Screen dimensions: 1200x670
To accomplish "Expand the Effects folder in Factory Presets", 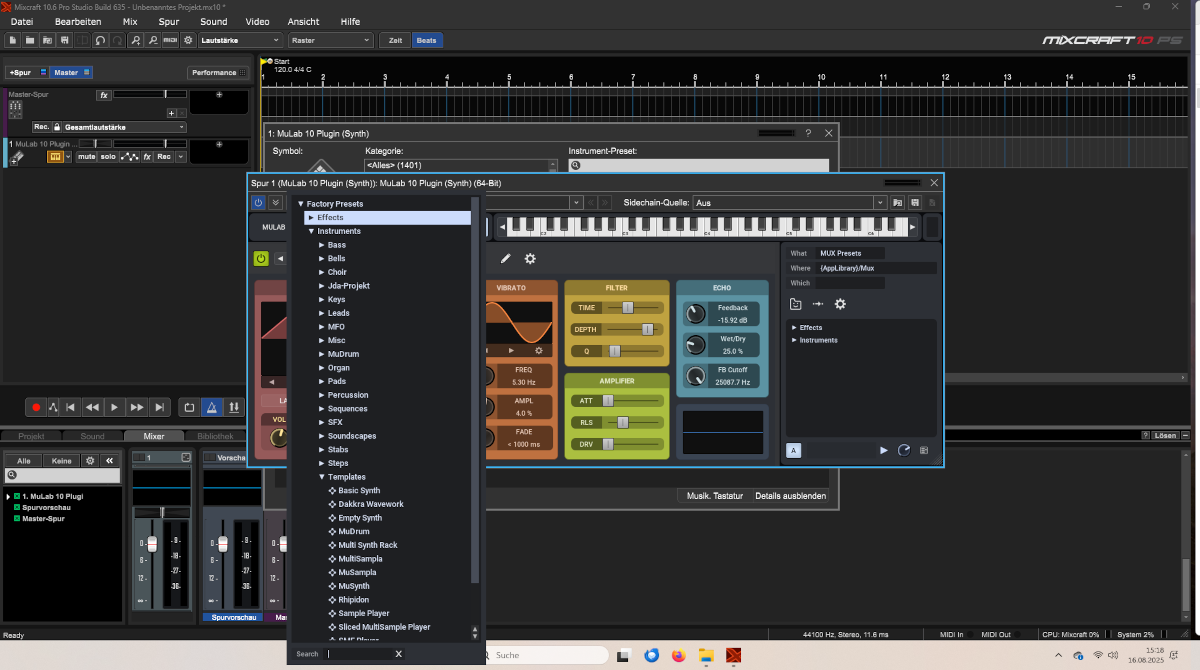I will point(311,217).
